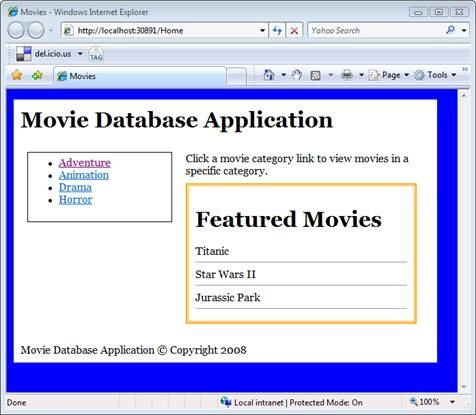476x415 pixels.
Task: Click the Add to Favorites icon
Action: [x=37, y=75]
